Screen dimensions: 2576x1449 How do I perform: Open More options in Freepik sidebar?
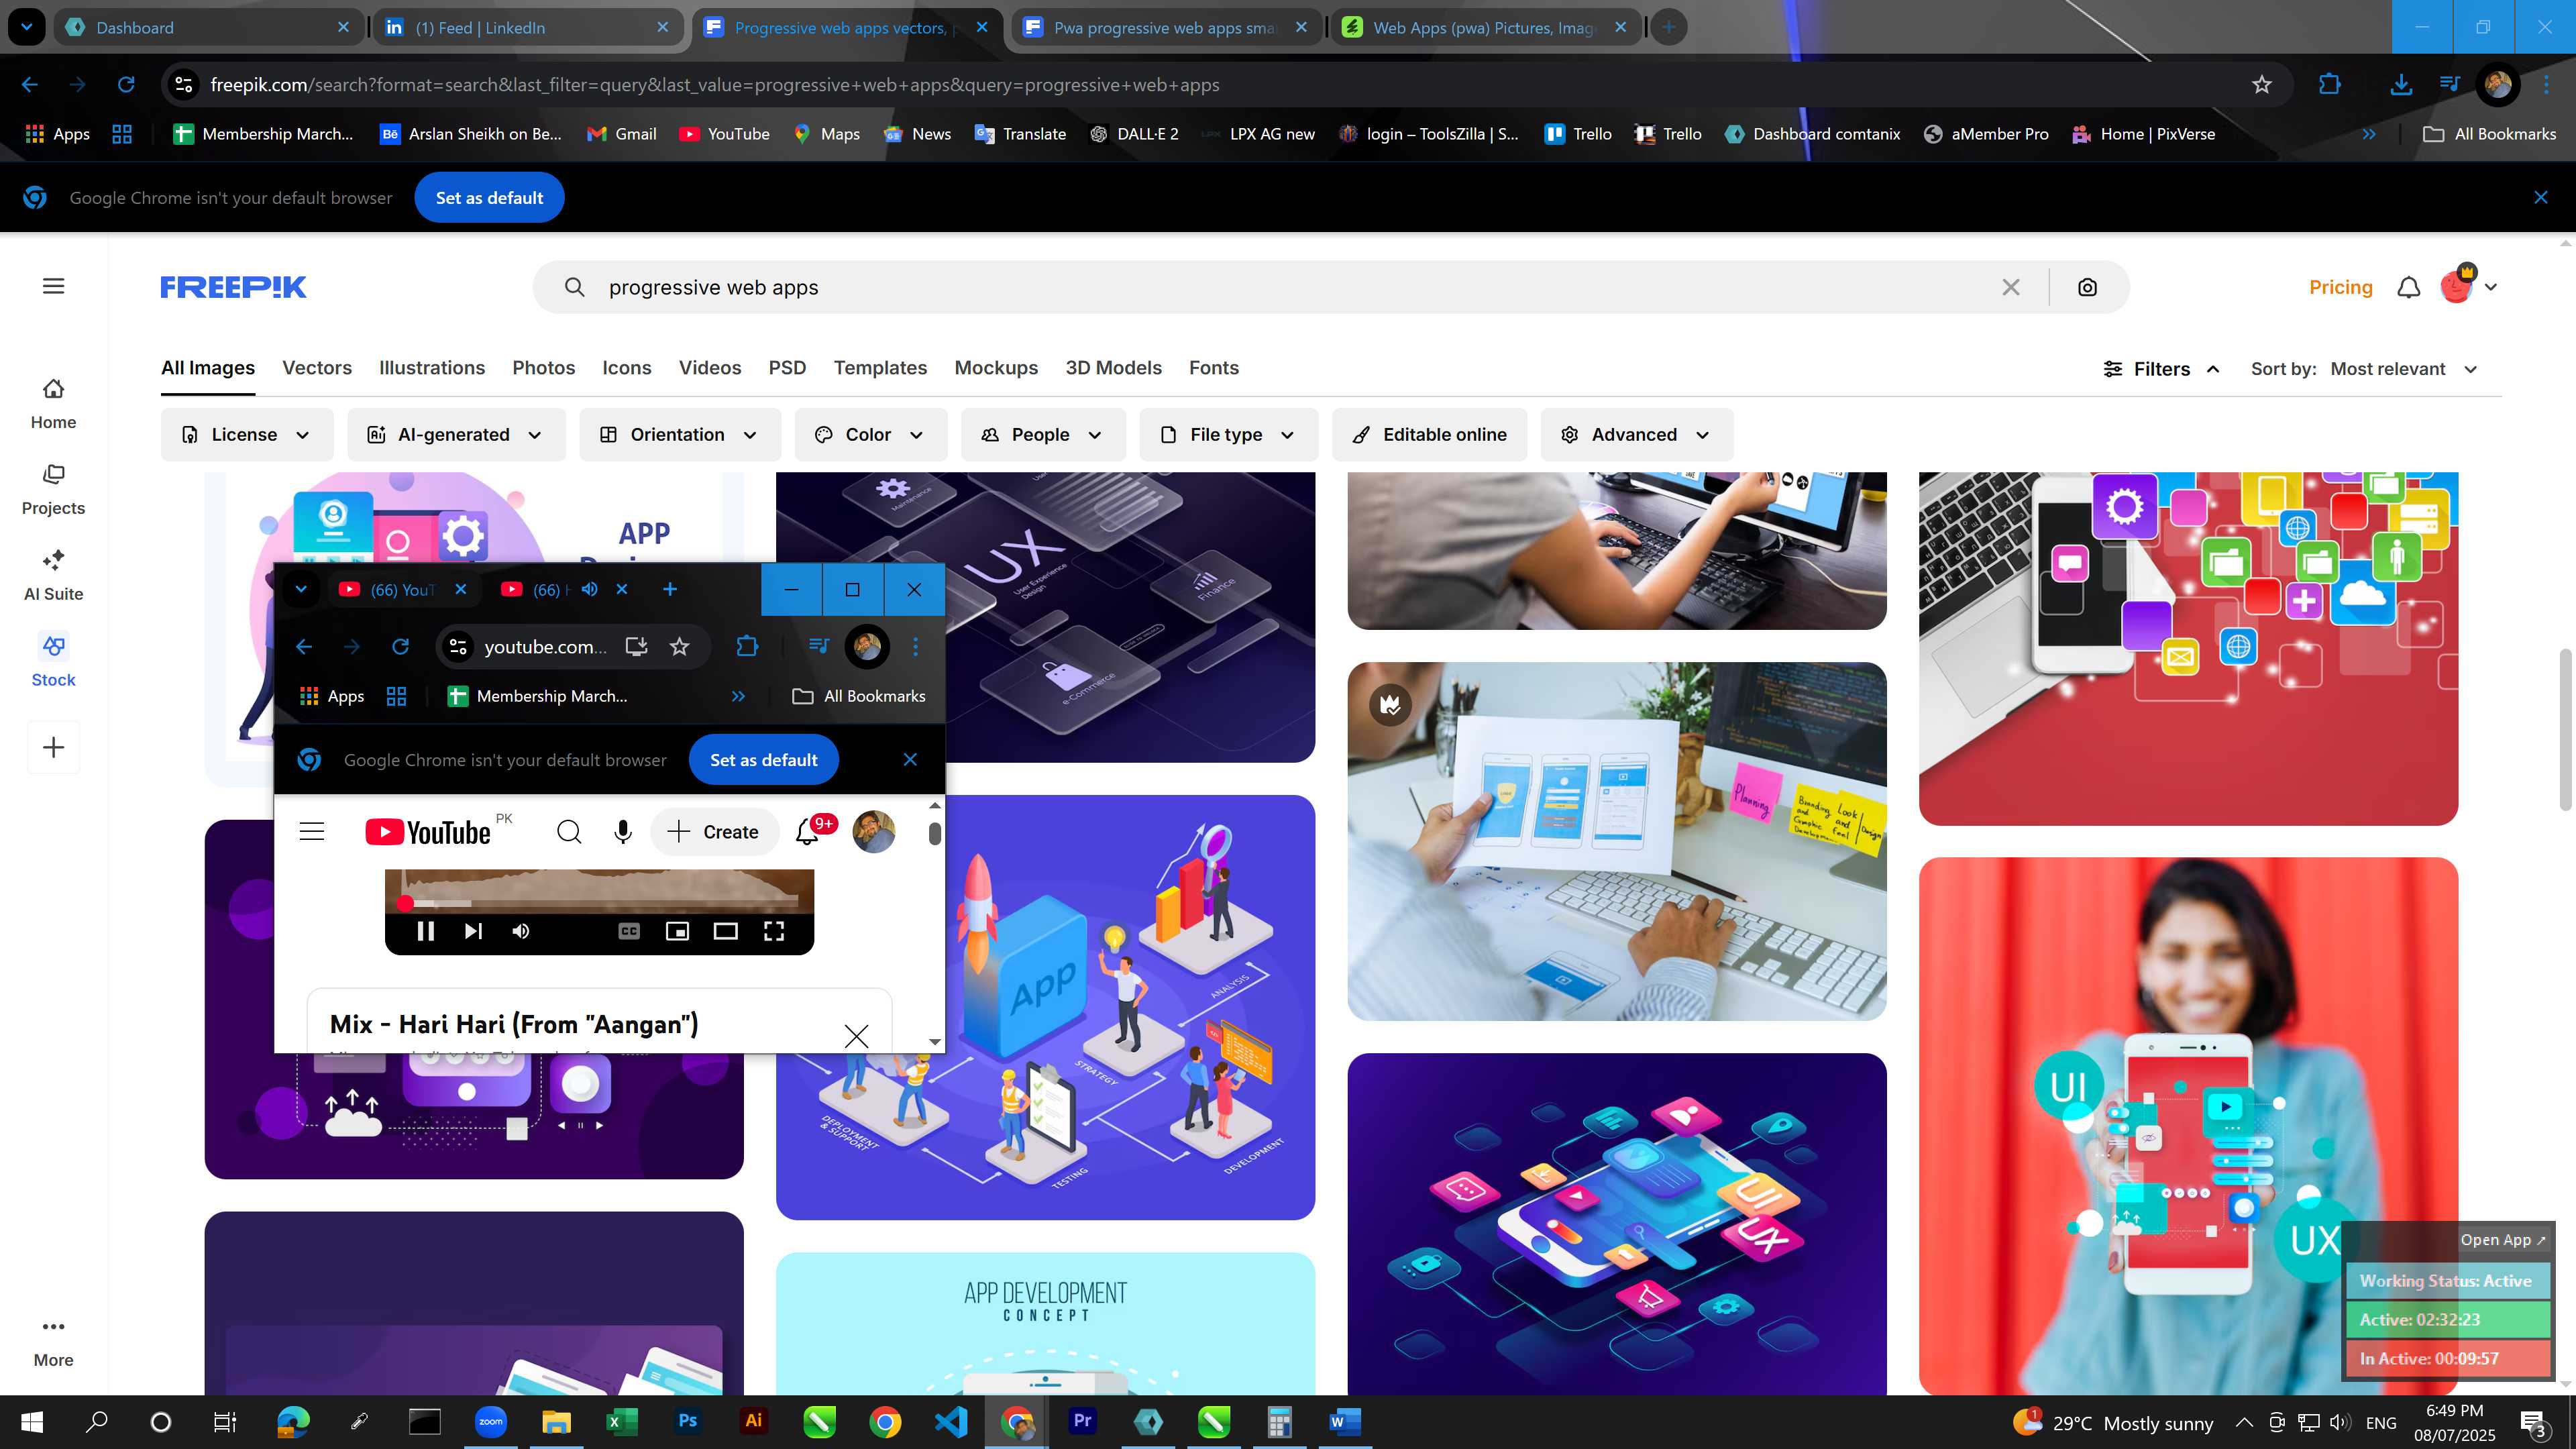(x=53, y=1343)
